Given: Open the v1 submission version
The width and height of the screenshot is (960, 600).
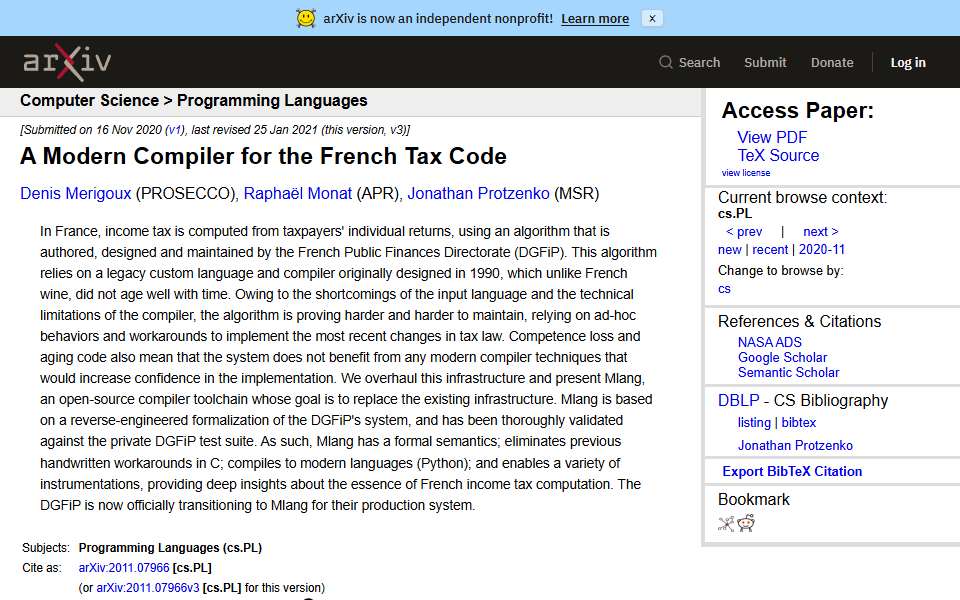Looking at the screenshot, I should coord(174,130).
